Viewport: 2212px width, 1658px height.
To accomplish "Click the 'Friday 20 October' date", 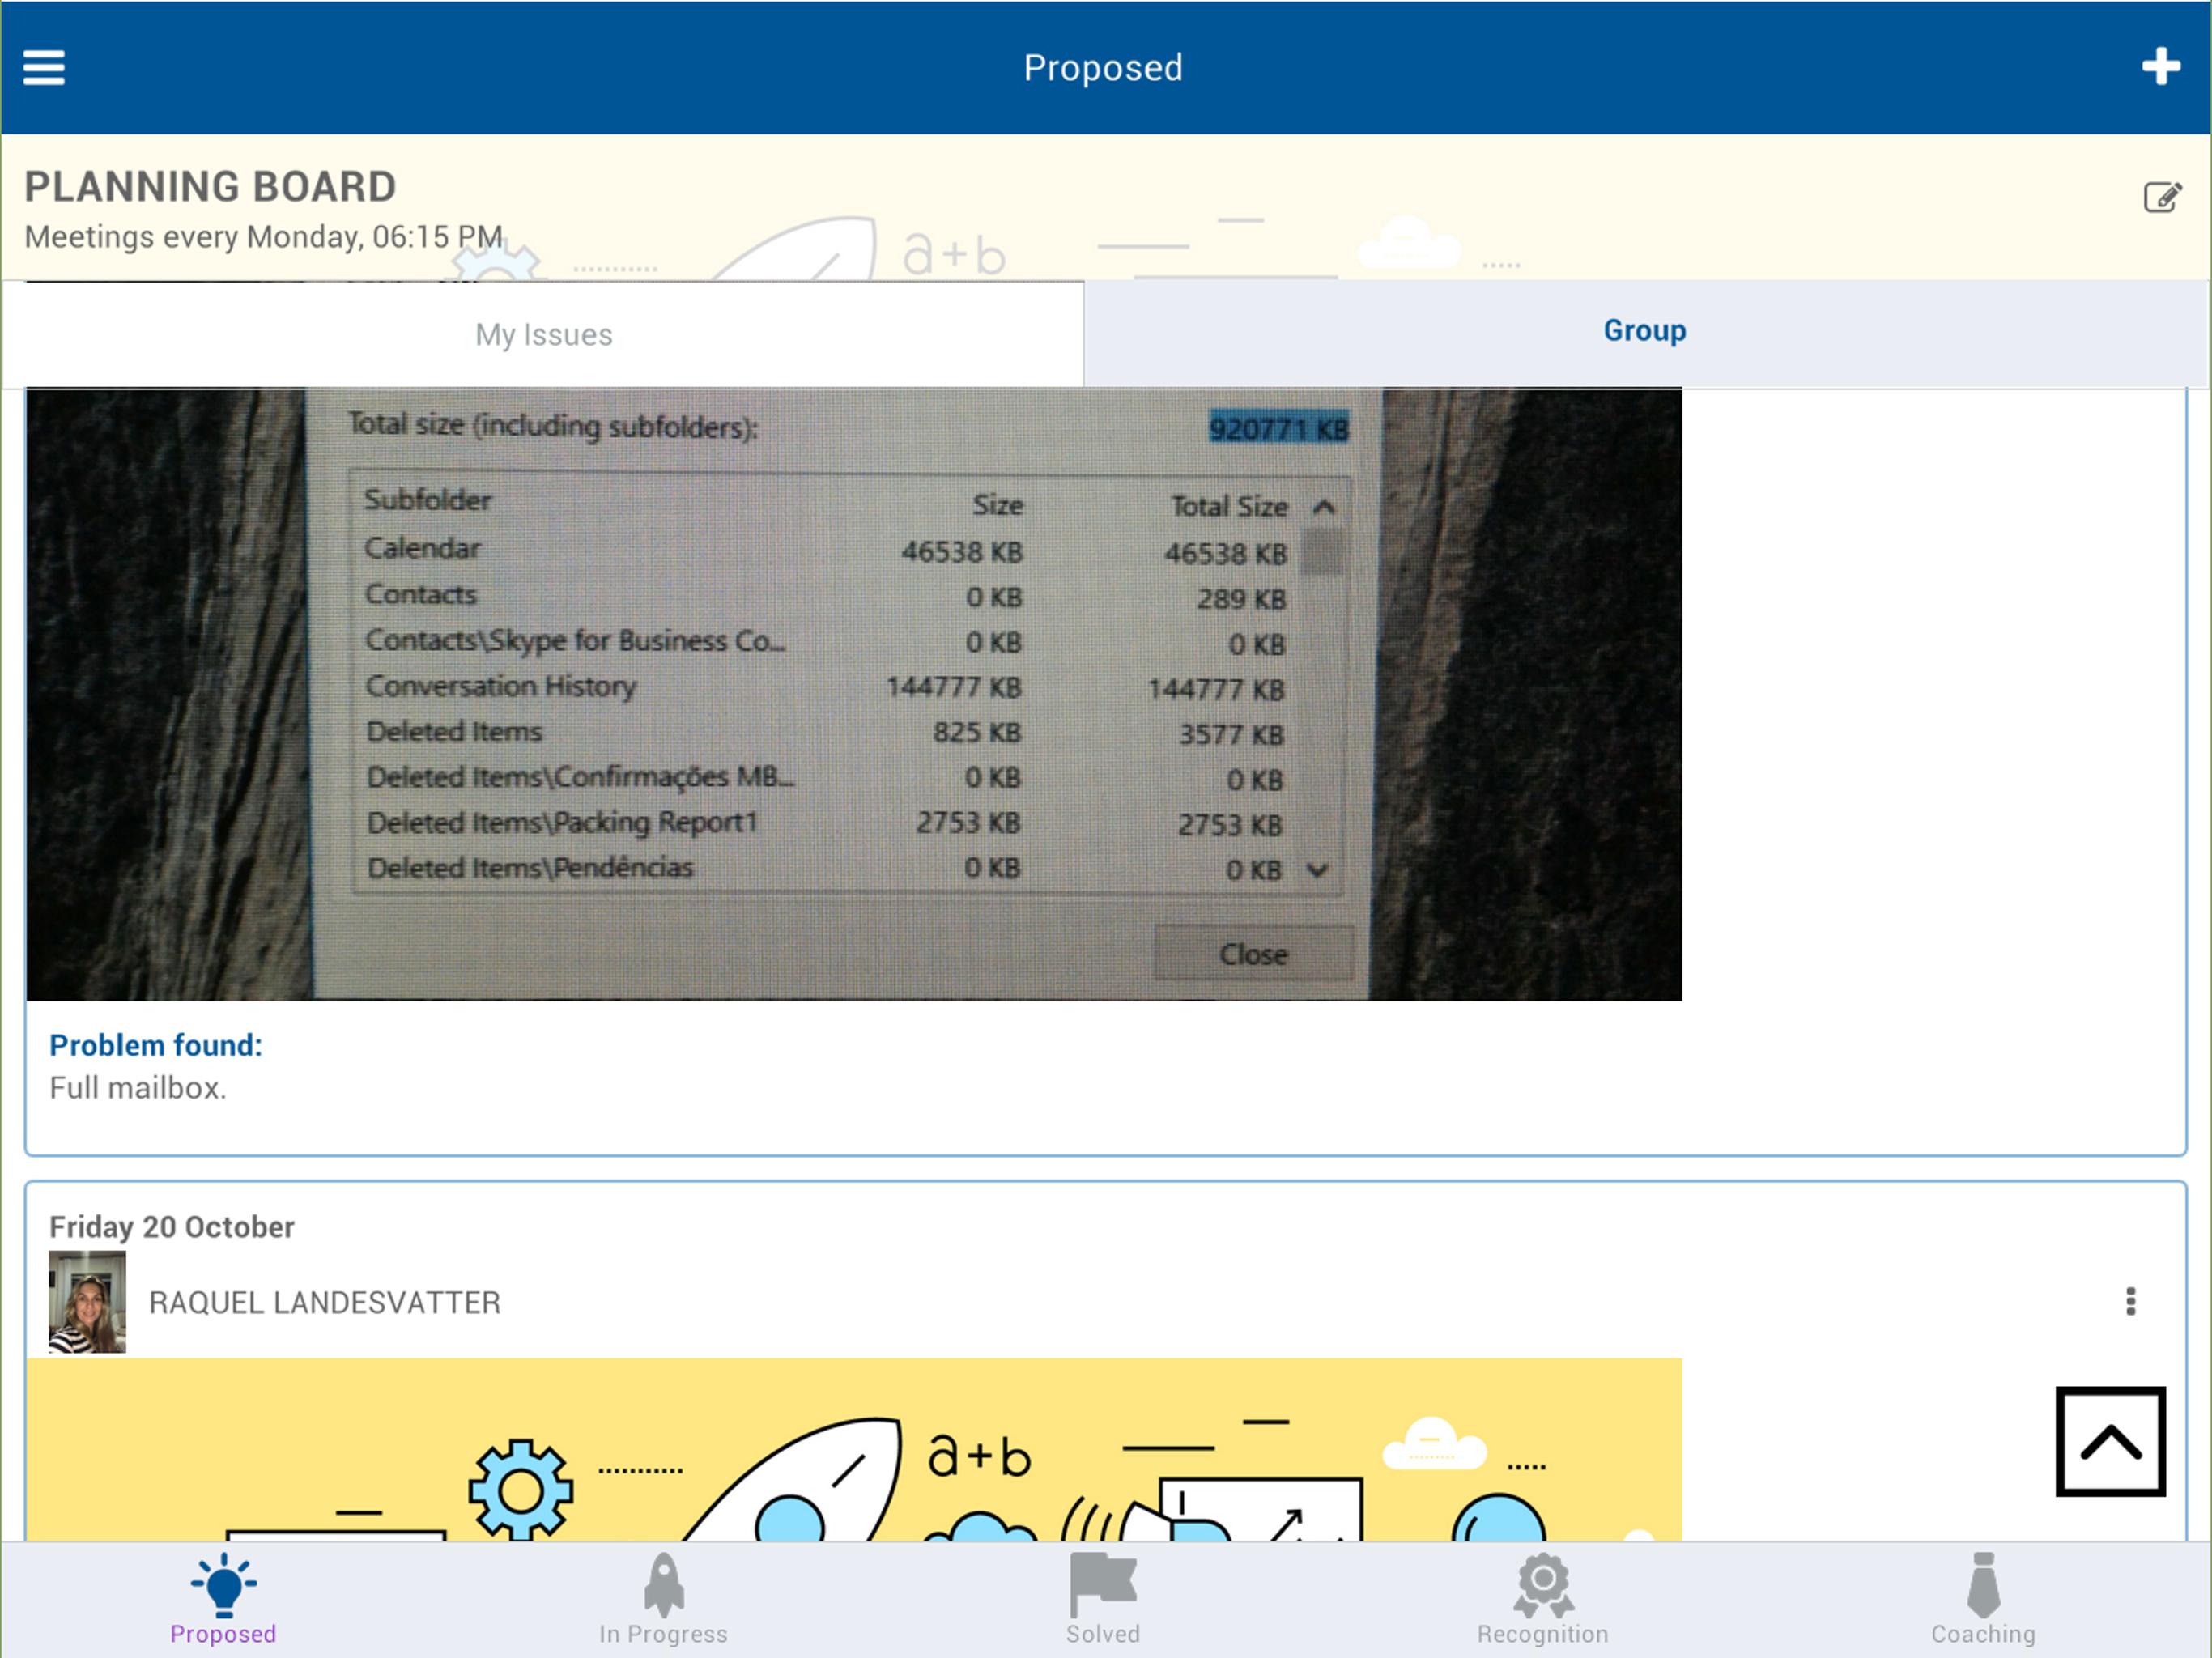I will [x=172, y=1227].
